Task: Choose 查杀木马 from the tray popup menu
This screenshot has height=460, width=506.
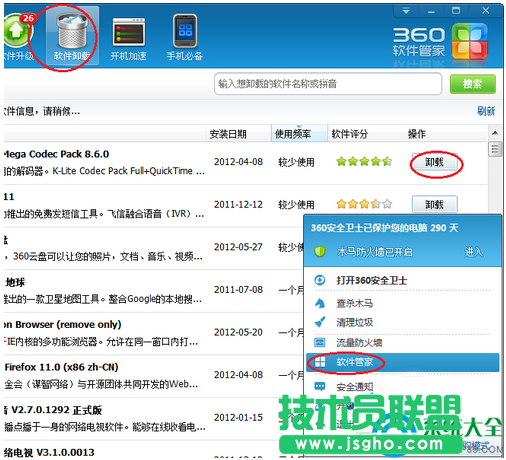Action: pos(354,303)
